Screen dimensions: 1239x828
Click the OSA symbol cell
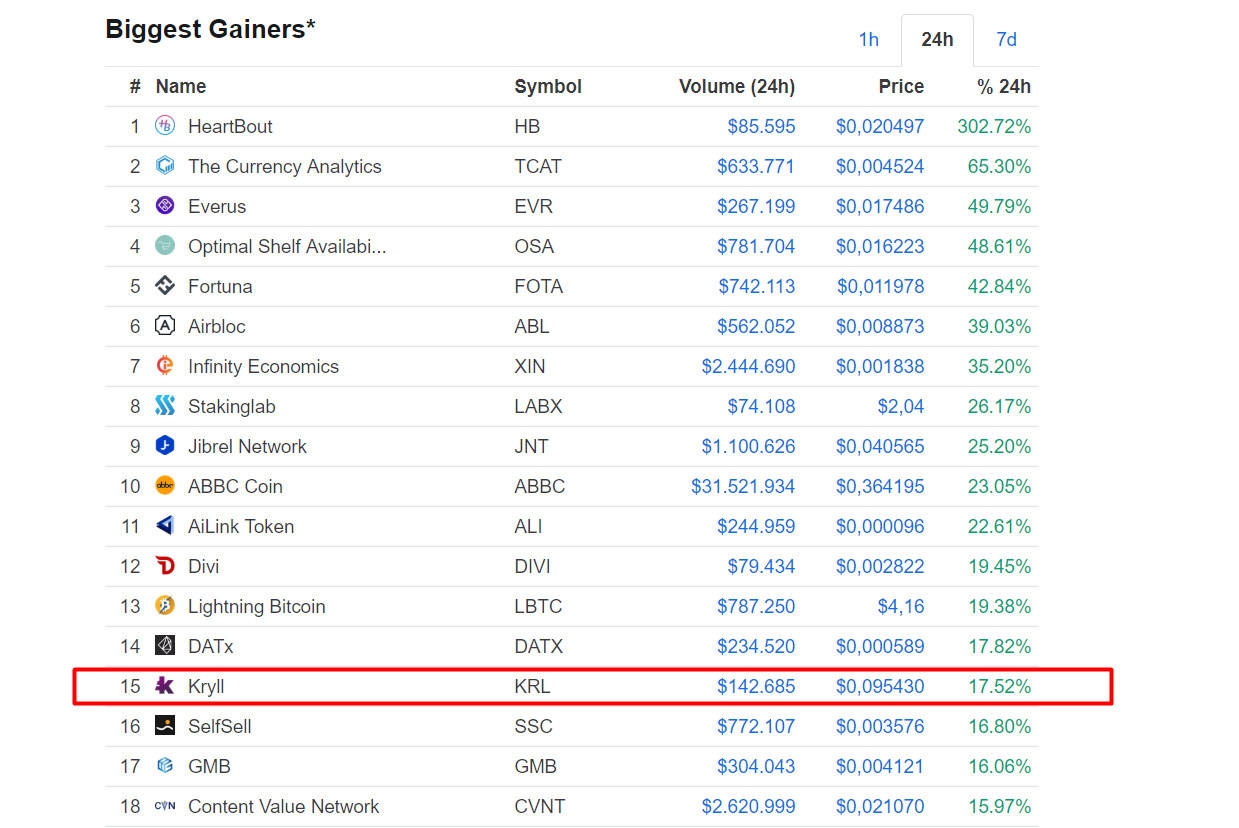click(534, 247)
